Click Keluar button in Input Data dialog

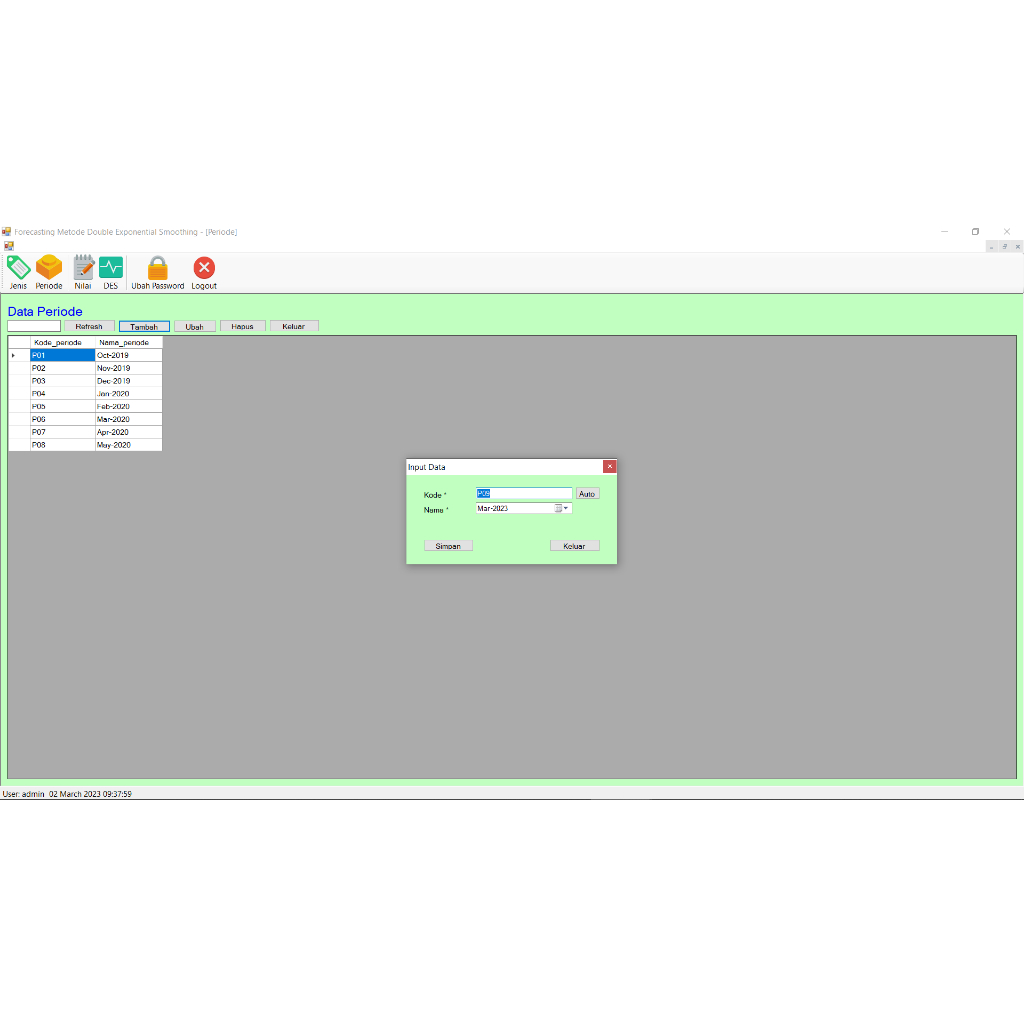(574, 546)
